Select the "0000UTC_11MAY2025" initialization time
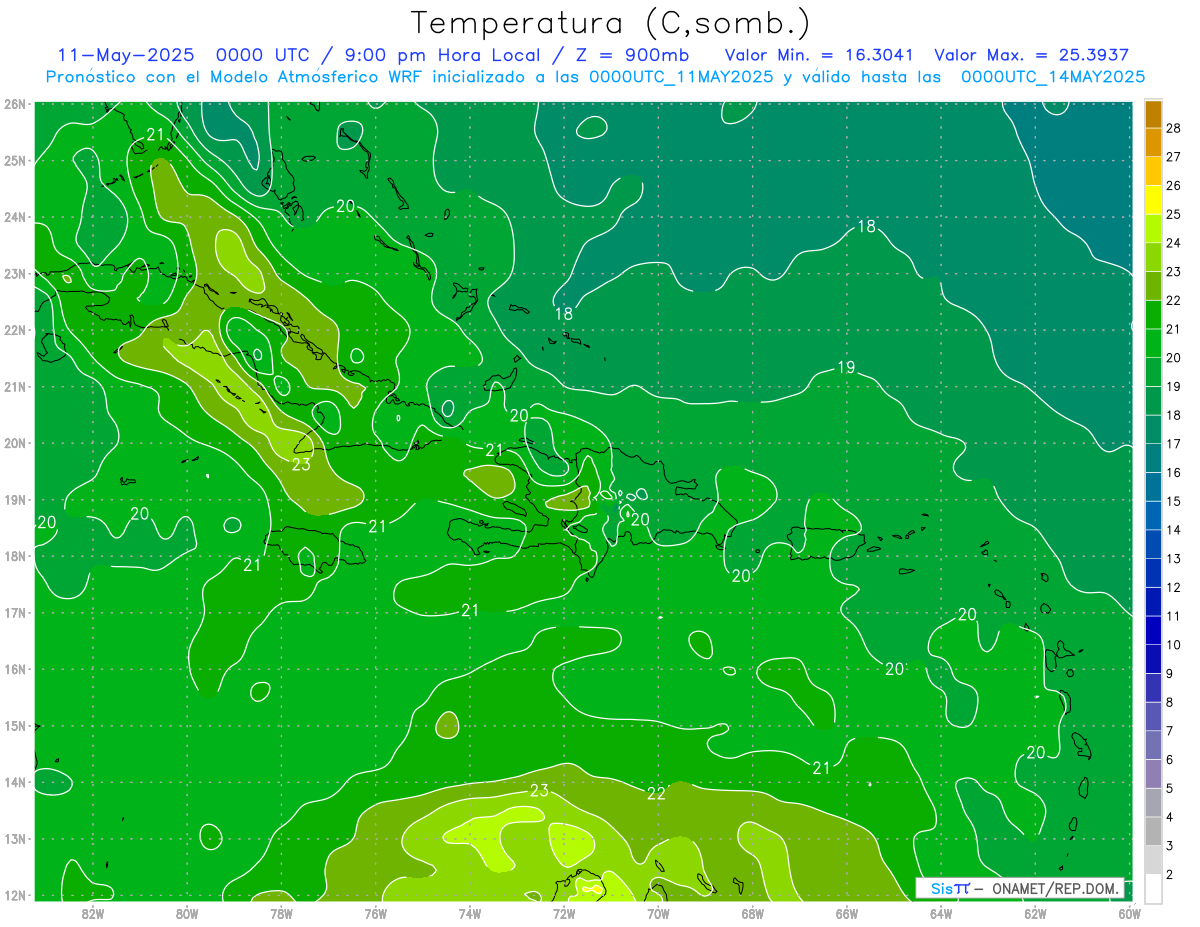This screenshot has width=1200, height=927. 681,77
